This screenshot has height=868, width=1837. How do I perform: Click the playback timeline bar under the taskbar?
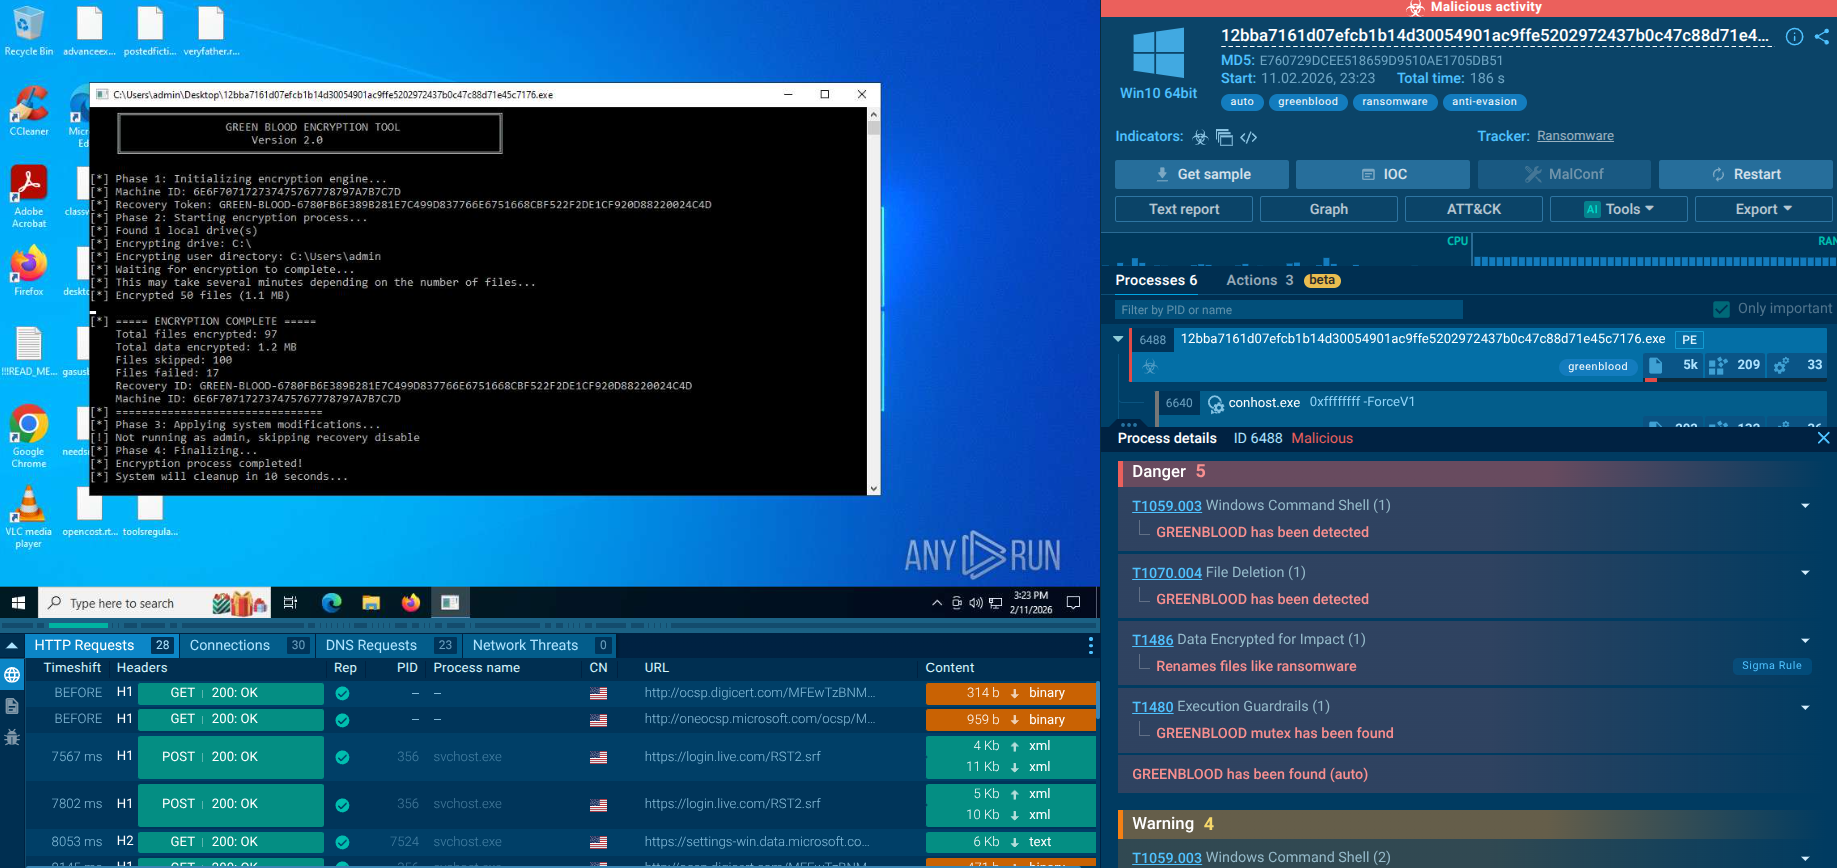click(x=550, y=624)
